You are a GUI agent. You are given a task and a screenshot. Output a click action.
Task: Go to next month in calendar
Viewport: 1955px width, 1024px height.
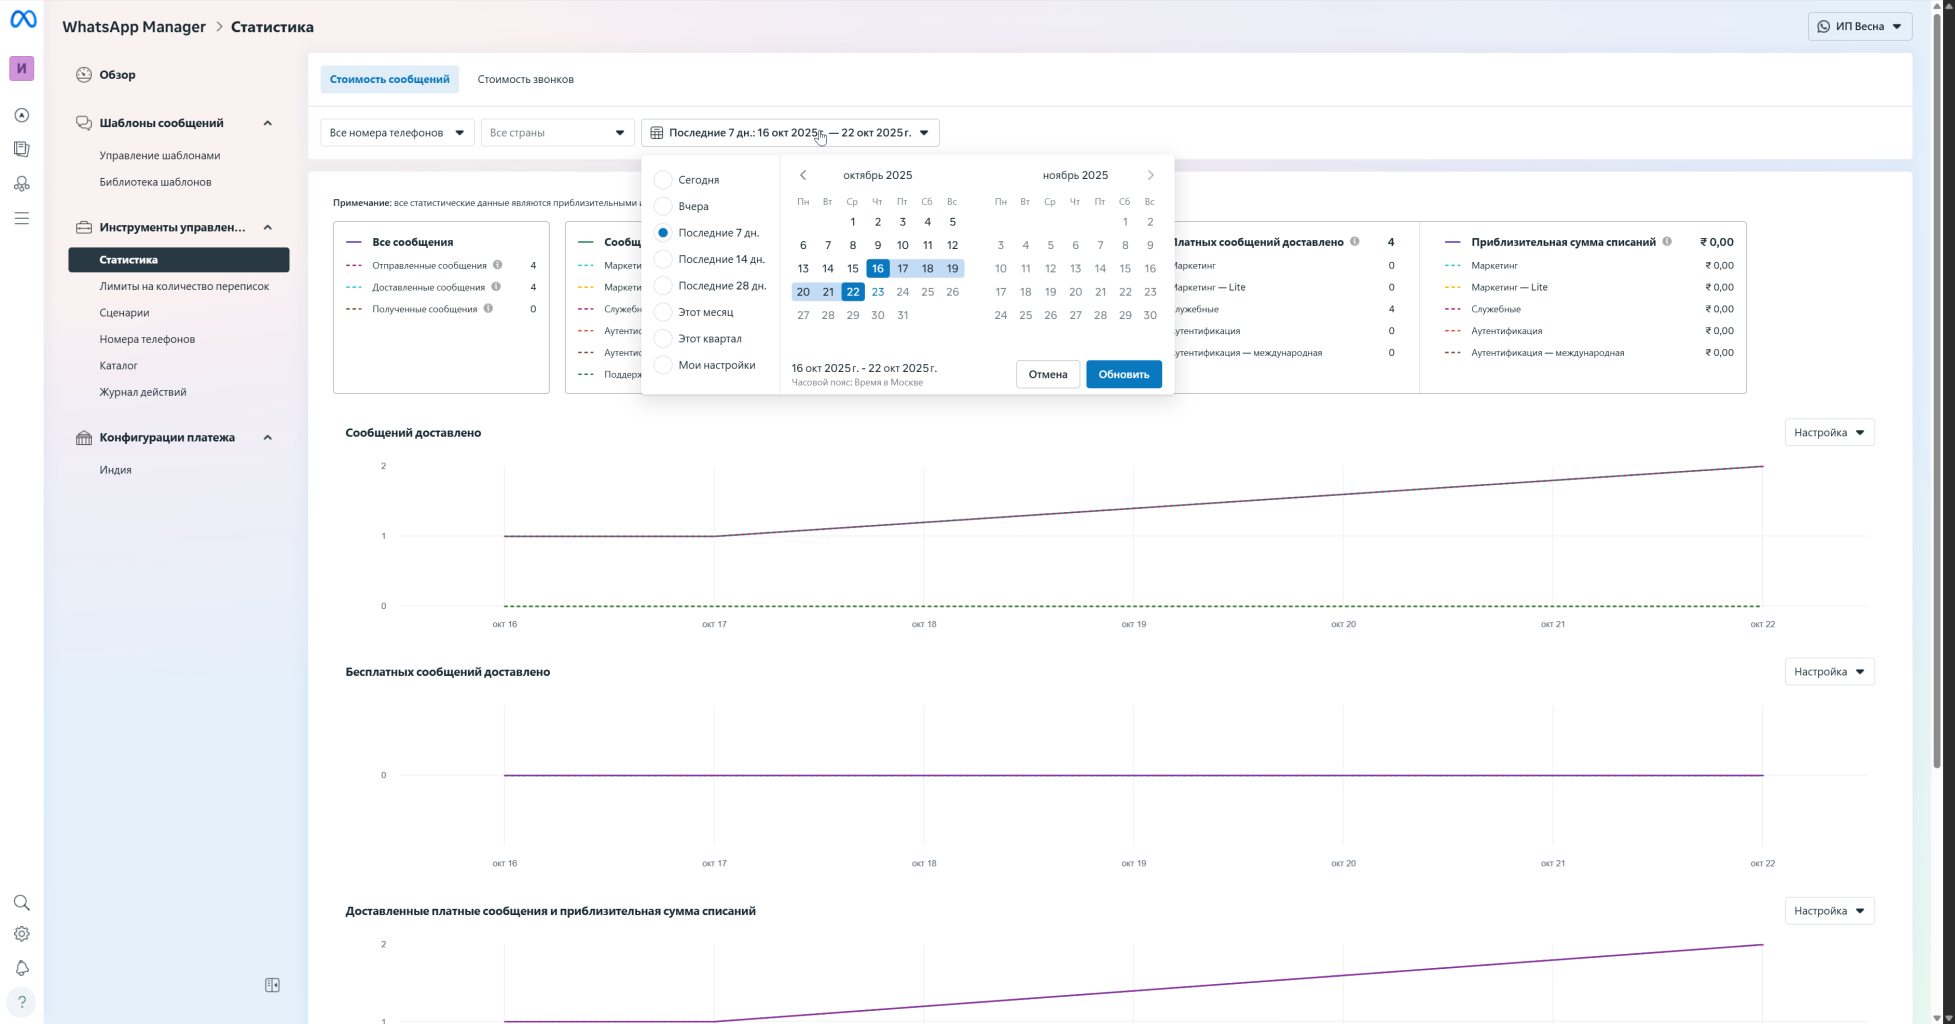1150,175
